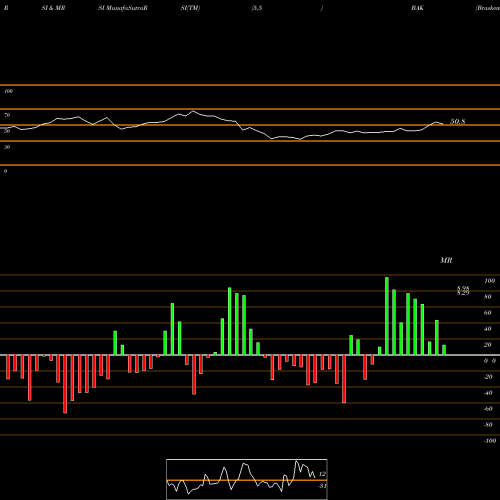This screenshot has height=500, width=500.
Task: Click the mini chart value '-31'
Action: [x=322, y=486]
